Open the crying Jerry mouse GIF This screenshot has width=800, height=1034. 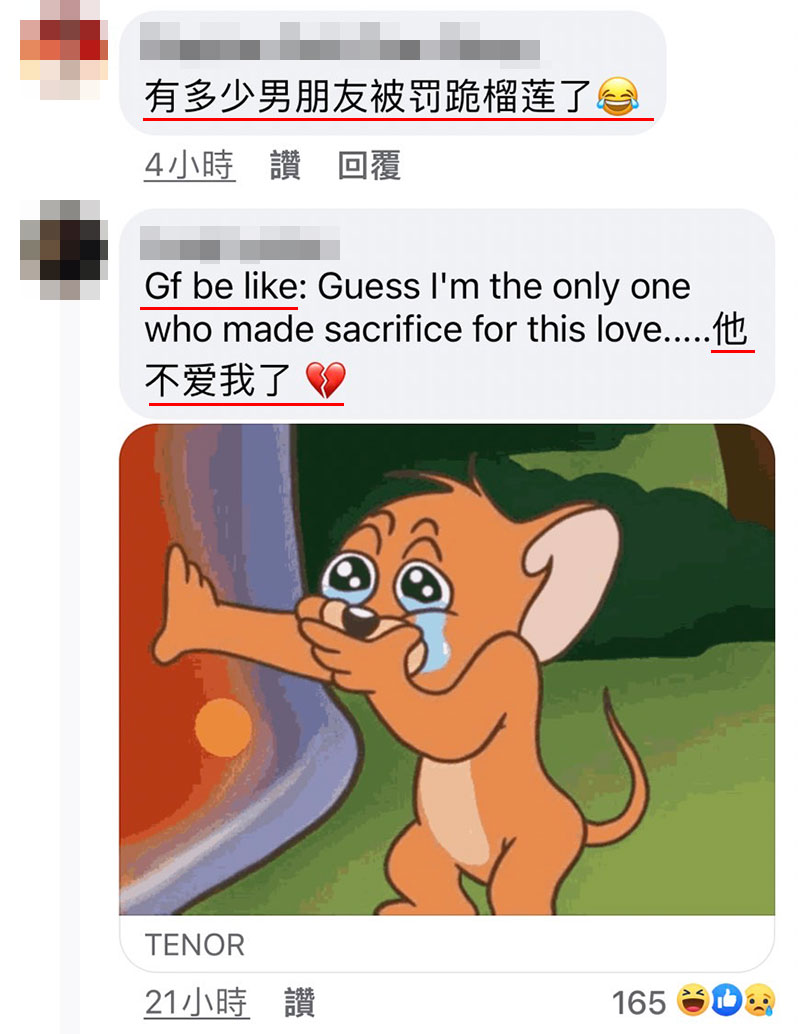pos(447,669)
